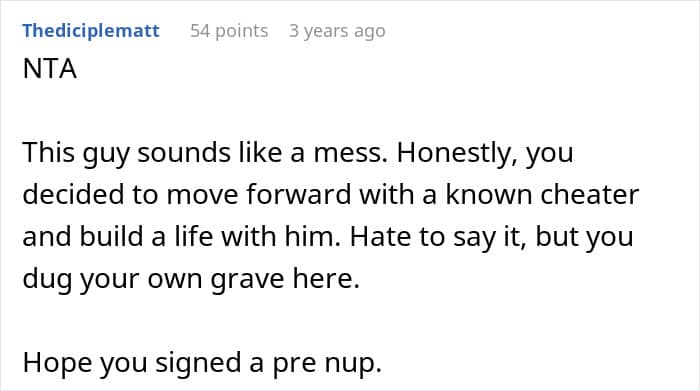Select the NTA verdict text
This screenshot has width=700, height=391.
pos(50,69)
